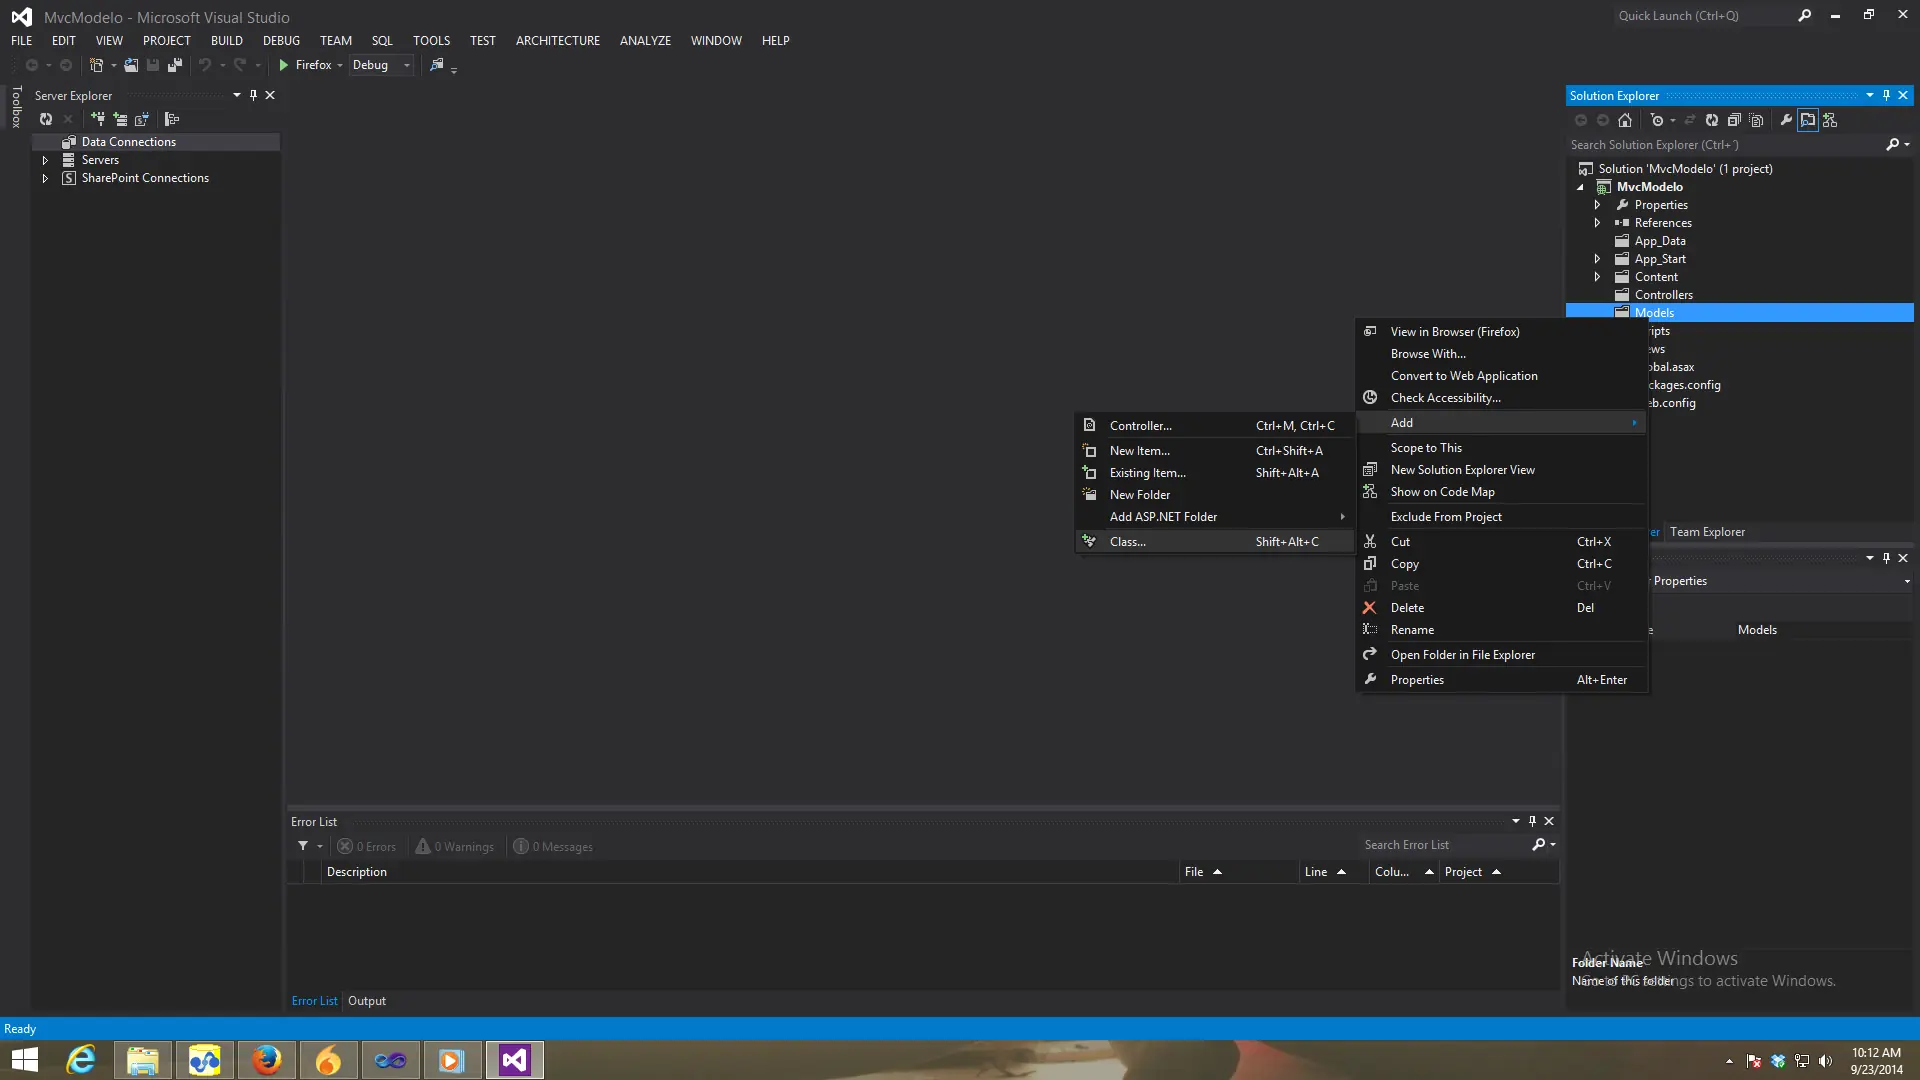Screen dimensions: 1920x1080
Task: Click the Search Solution Explorer input field
Action: pyautogui.click(x=1724, y=145)
